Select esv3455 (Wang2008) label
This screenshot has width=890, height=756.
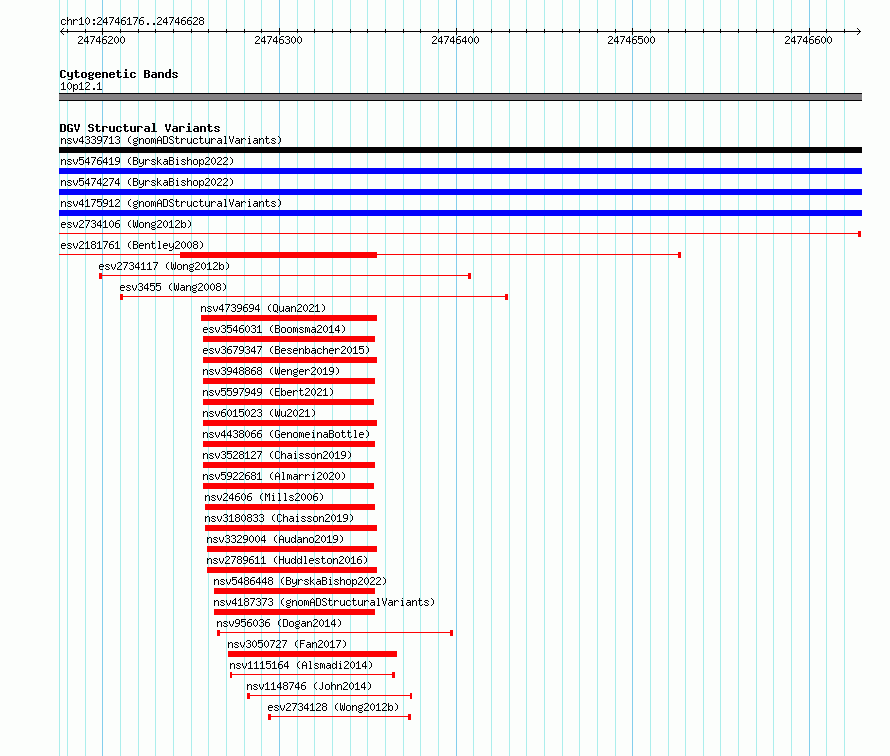(173, 287)
